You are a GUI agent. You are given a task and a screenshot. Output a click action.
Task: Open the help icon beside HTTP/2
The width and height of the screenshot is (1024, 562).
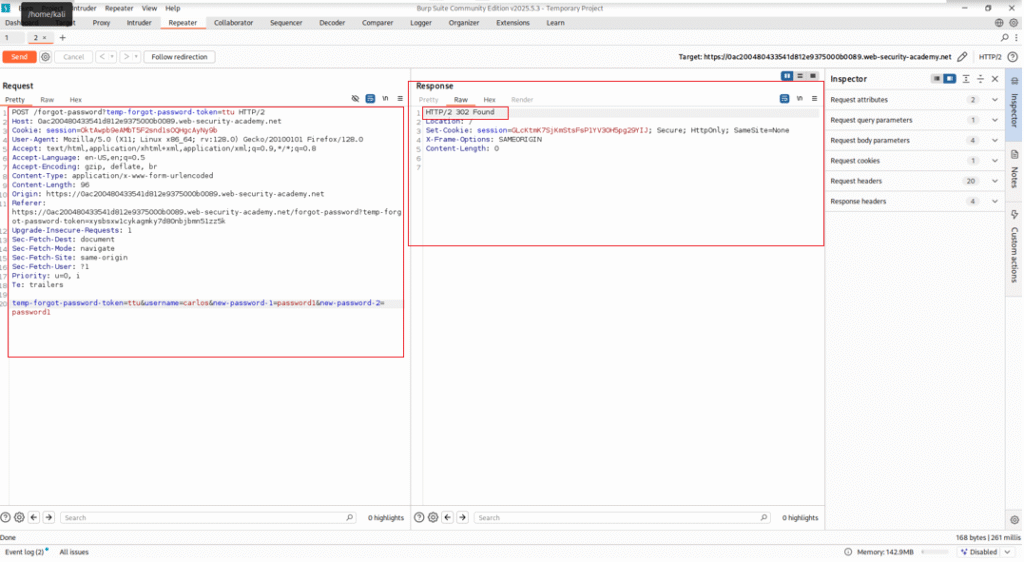coord(1012,57)
